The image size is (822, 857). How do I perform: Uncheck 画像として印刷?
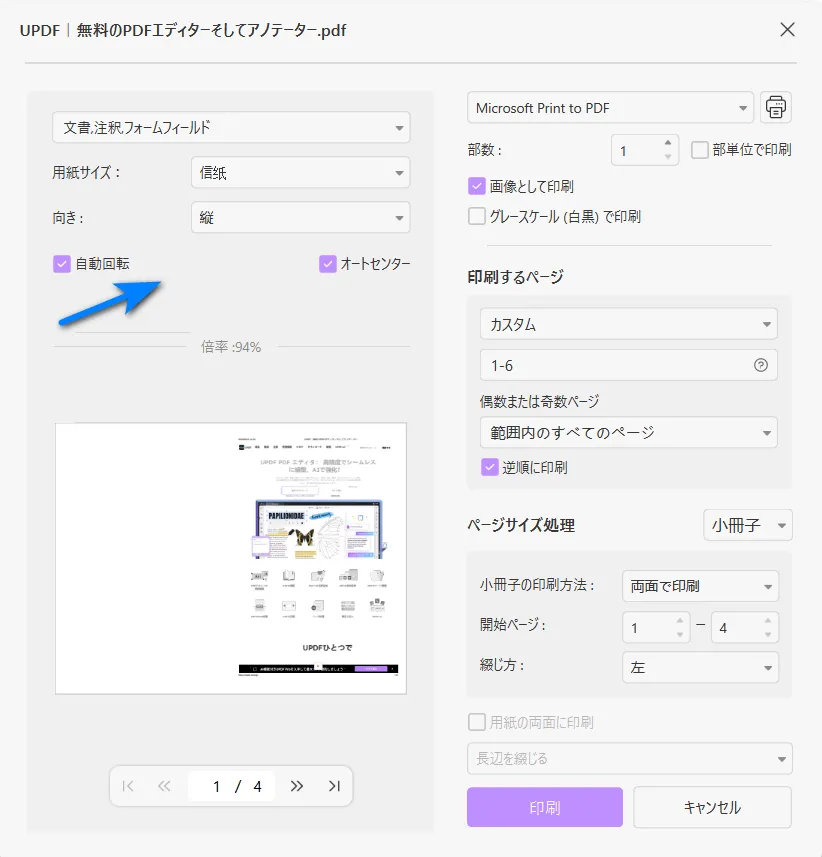[477, 186]
